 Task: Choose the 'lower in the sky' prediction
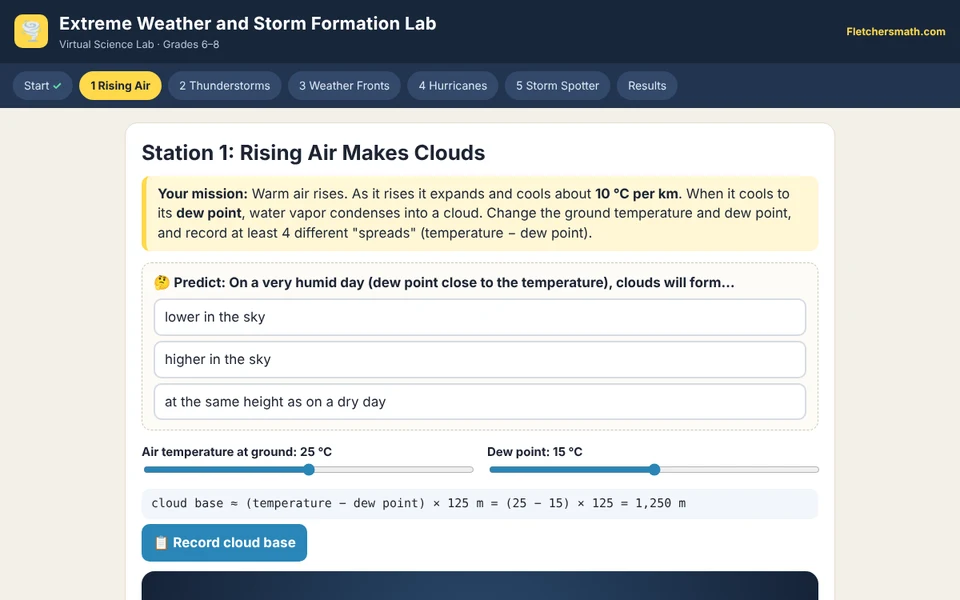click(480, 317)
